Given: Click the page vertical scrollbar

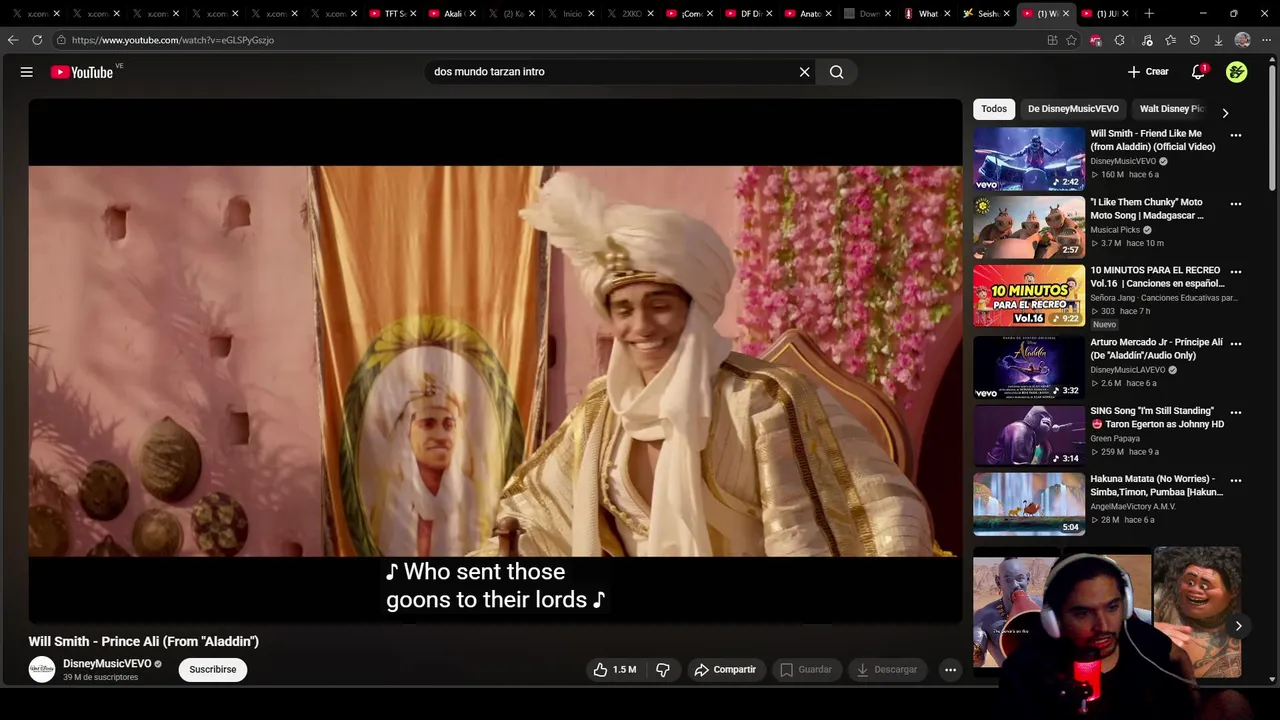Looking at the screenshot, I should (1272, 130).
